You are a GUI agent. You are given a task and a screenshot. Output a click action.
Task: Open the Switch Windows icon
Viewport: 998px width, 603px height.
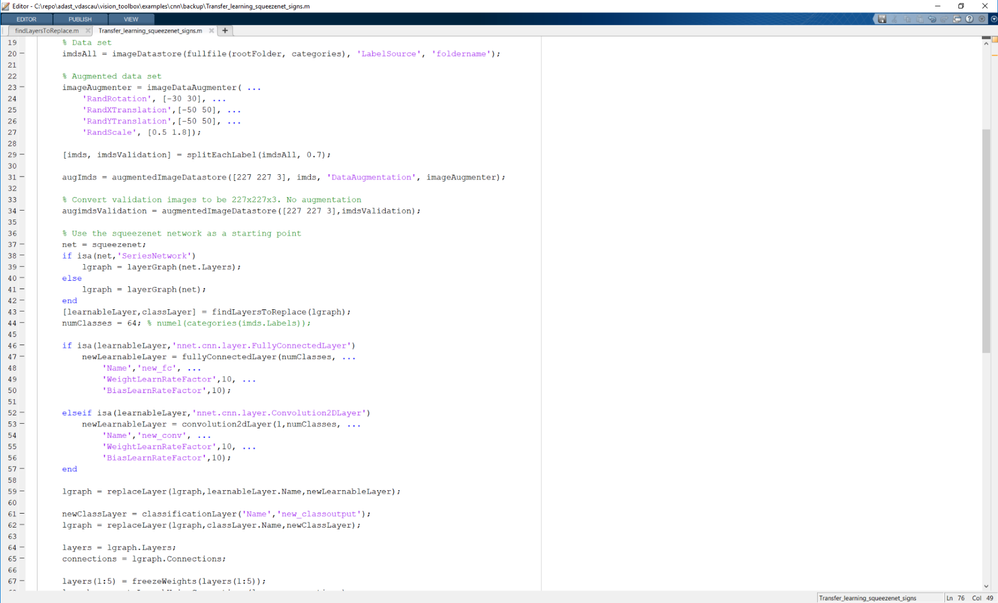point(957,19)
